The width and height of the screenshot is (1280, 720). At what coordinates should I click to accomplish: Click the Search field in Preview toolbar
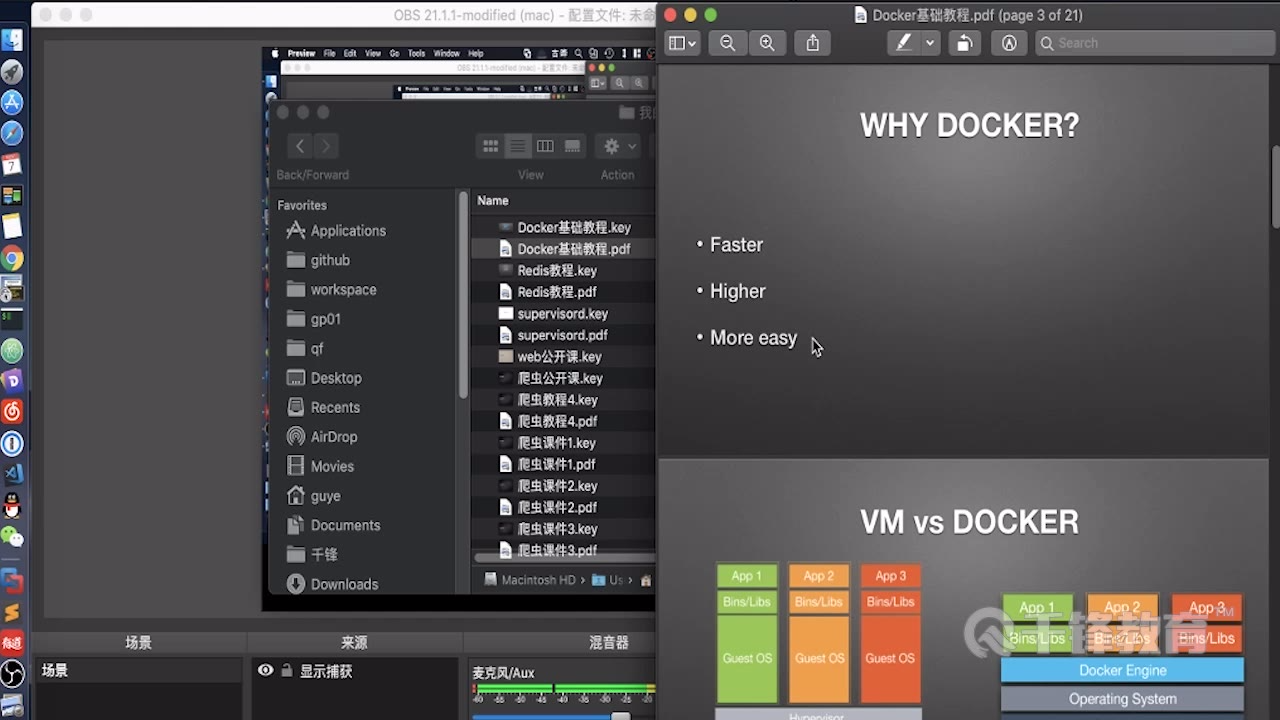1155,43
